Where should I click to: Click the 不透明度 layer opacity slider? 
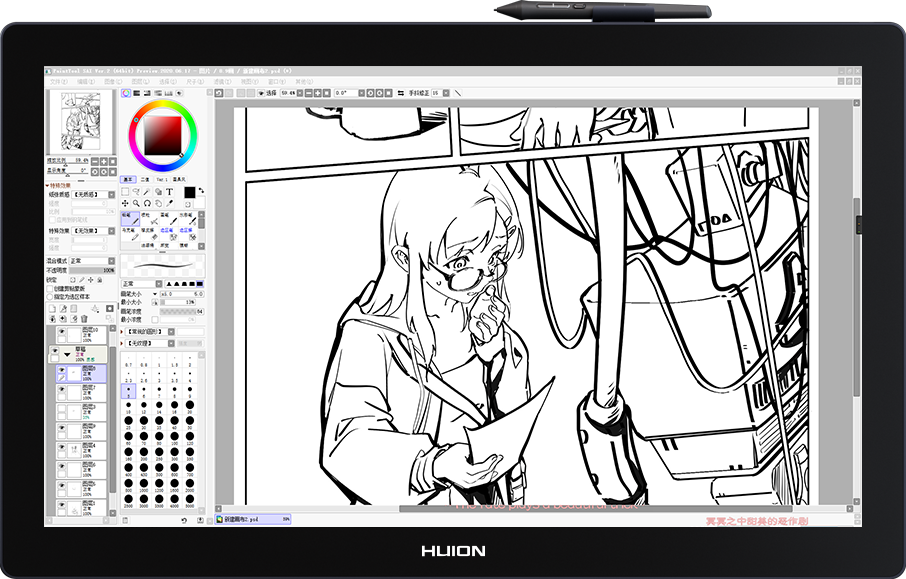coord(92,270)
